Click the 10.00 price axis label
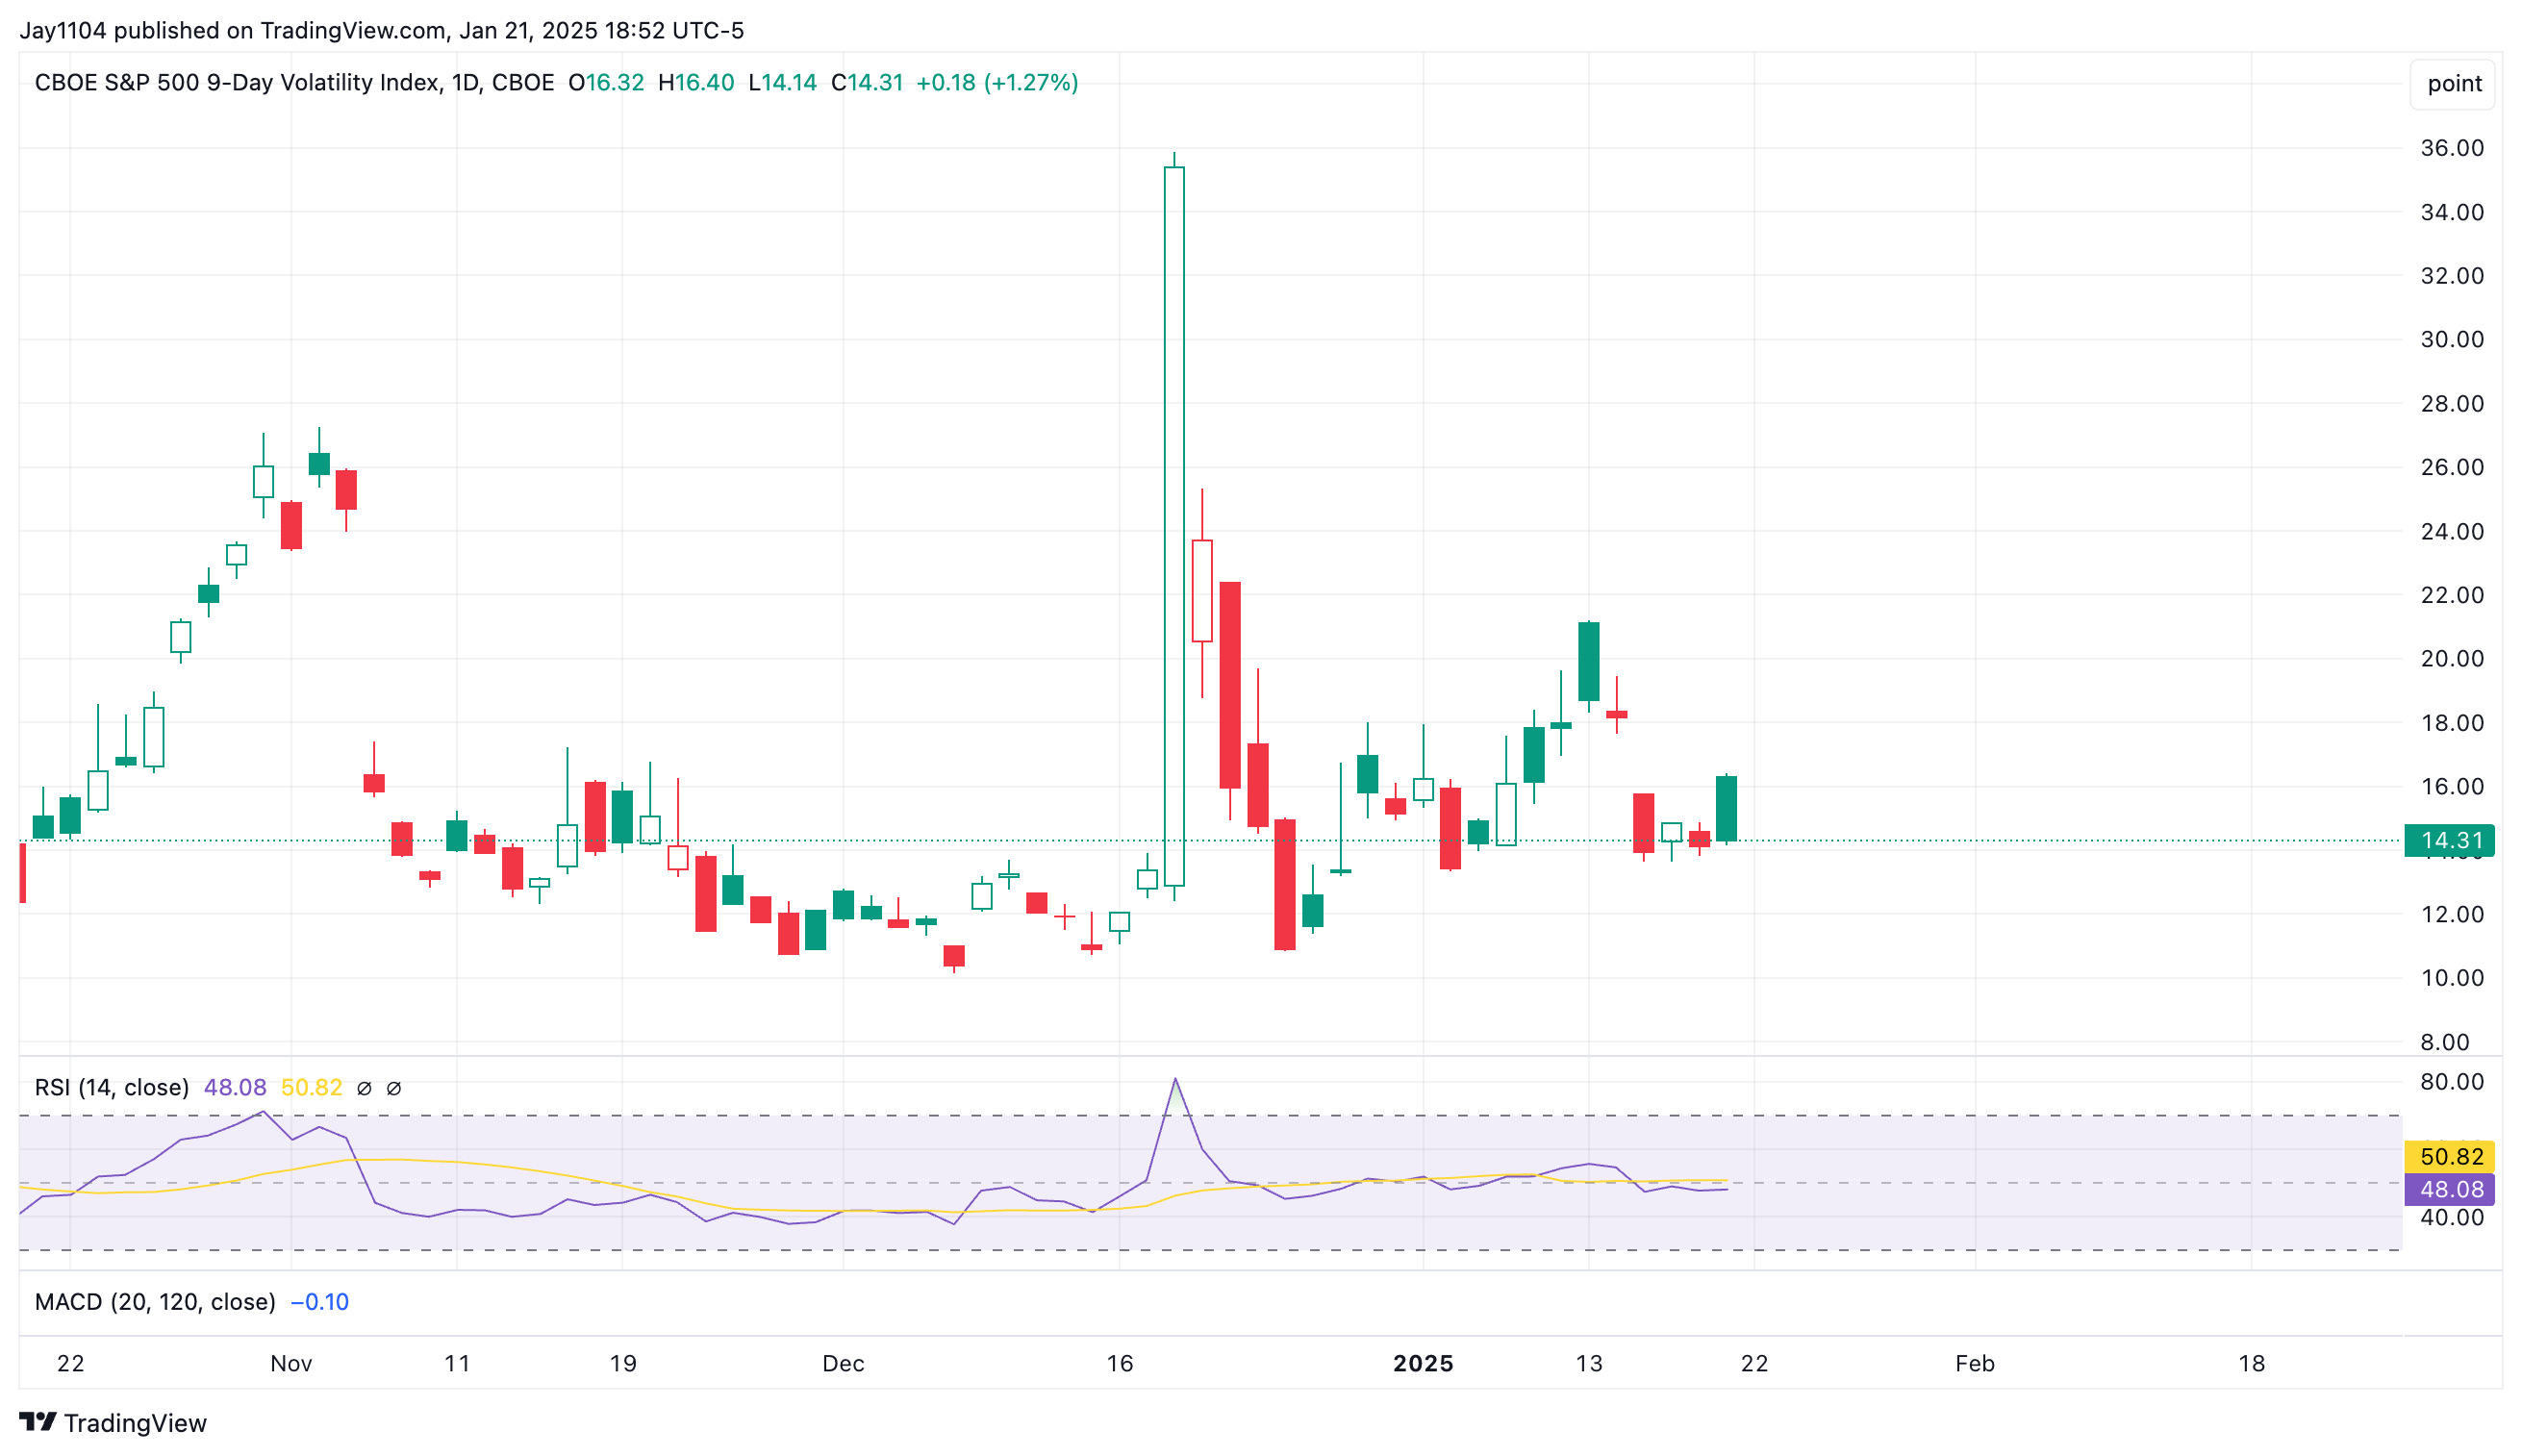2522x1456 pixels. click(x=2452, y=977)
